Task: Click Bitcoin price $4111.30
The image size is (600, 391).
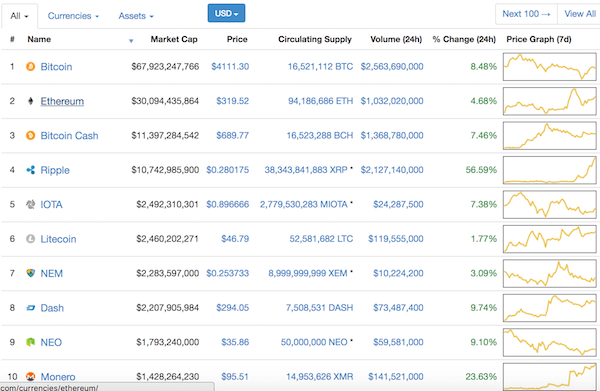Action: click(230, 67)
